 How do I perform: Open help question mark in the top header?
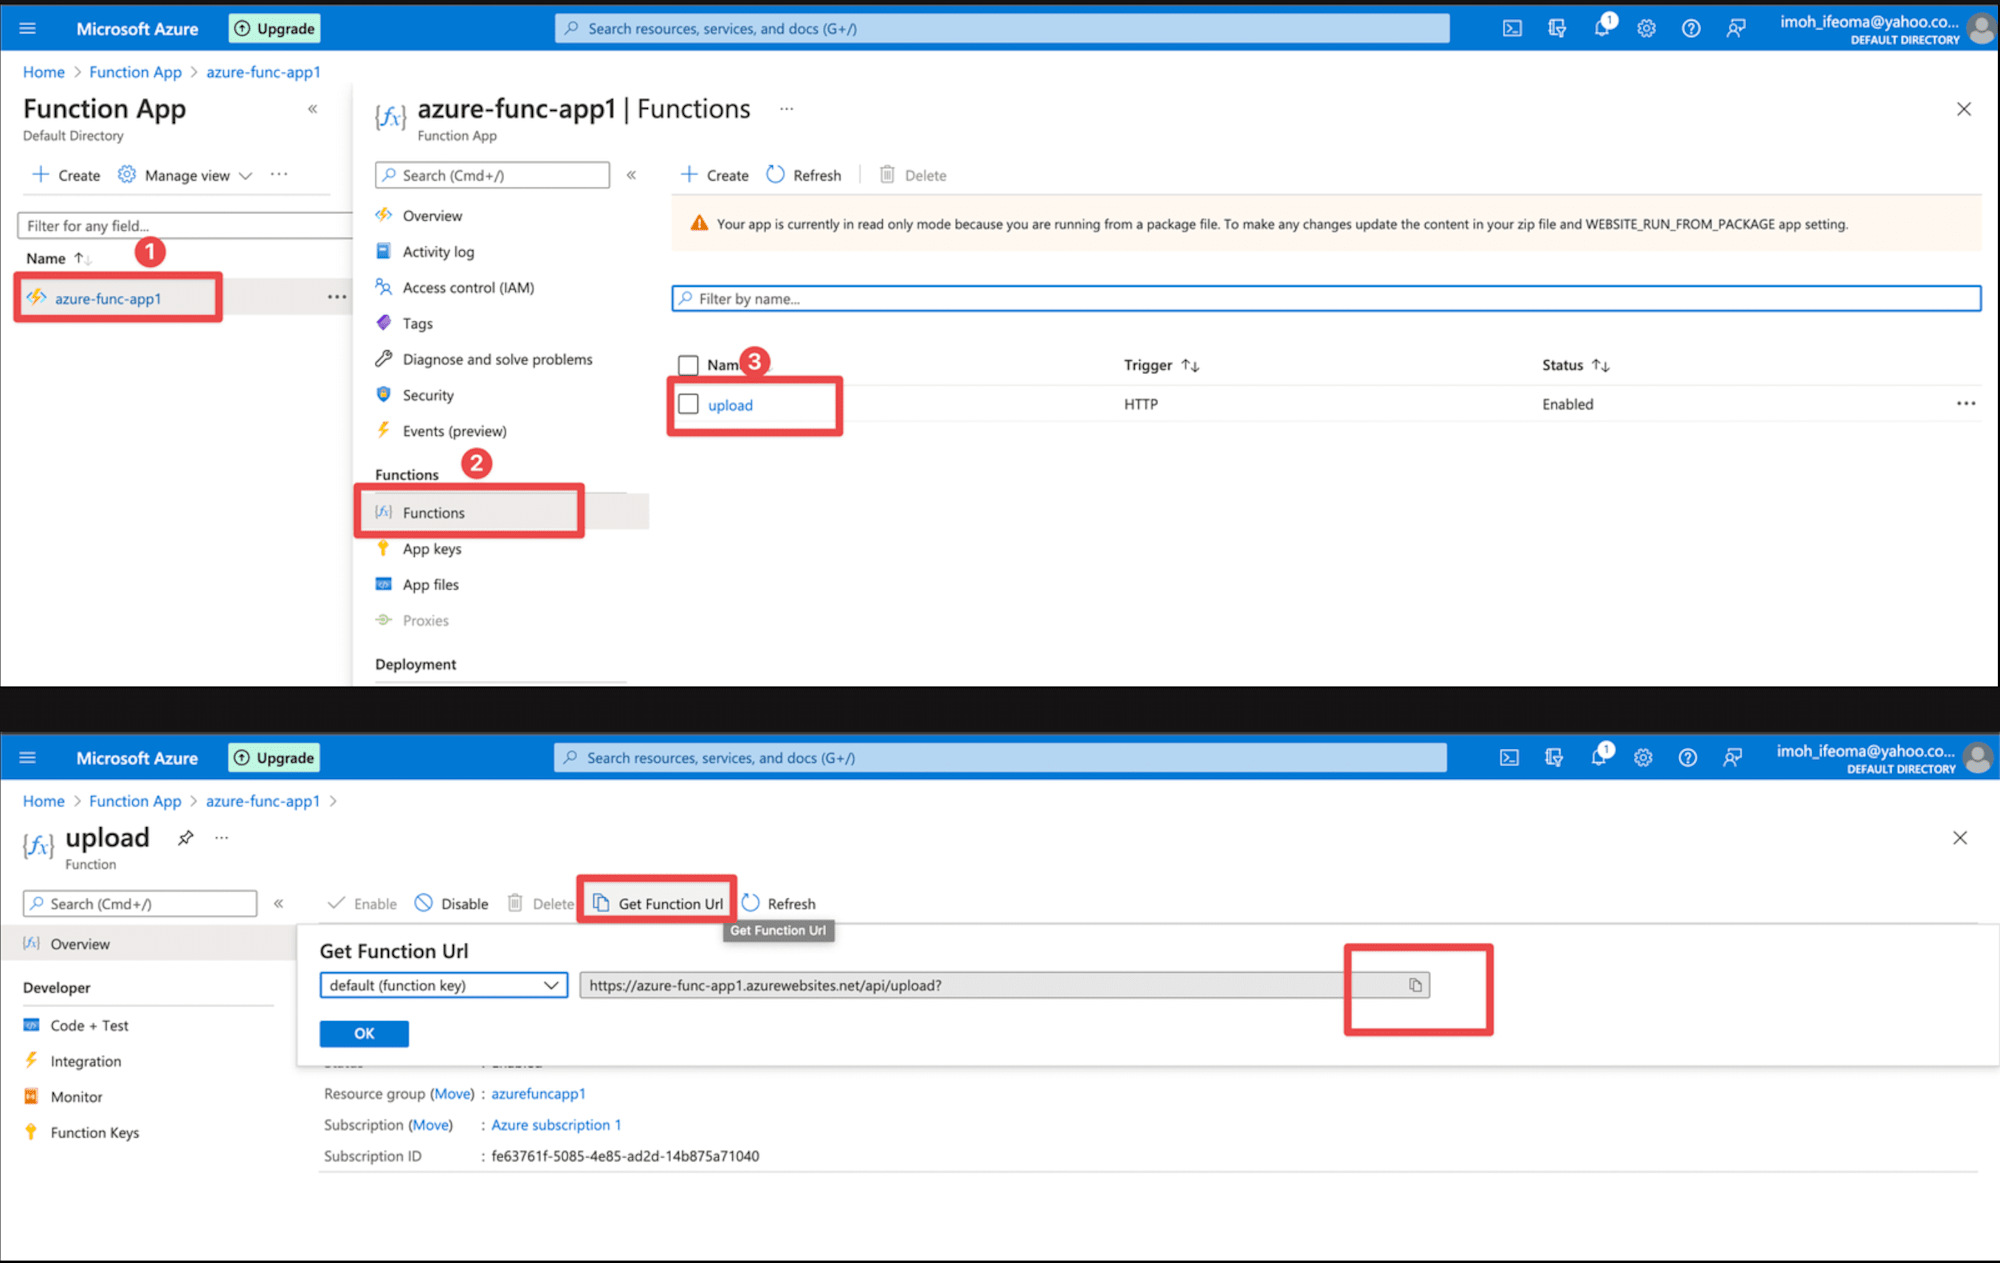click(x=1691, y=28)
